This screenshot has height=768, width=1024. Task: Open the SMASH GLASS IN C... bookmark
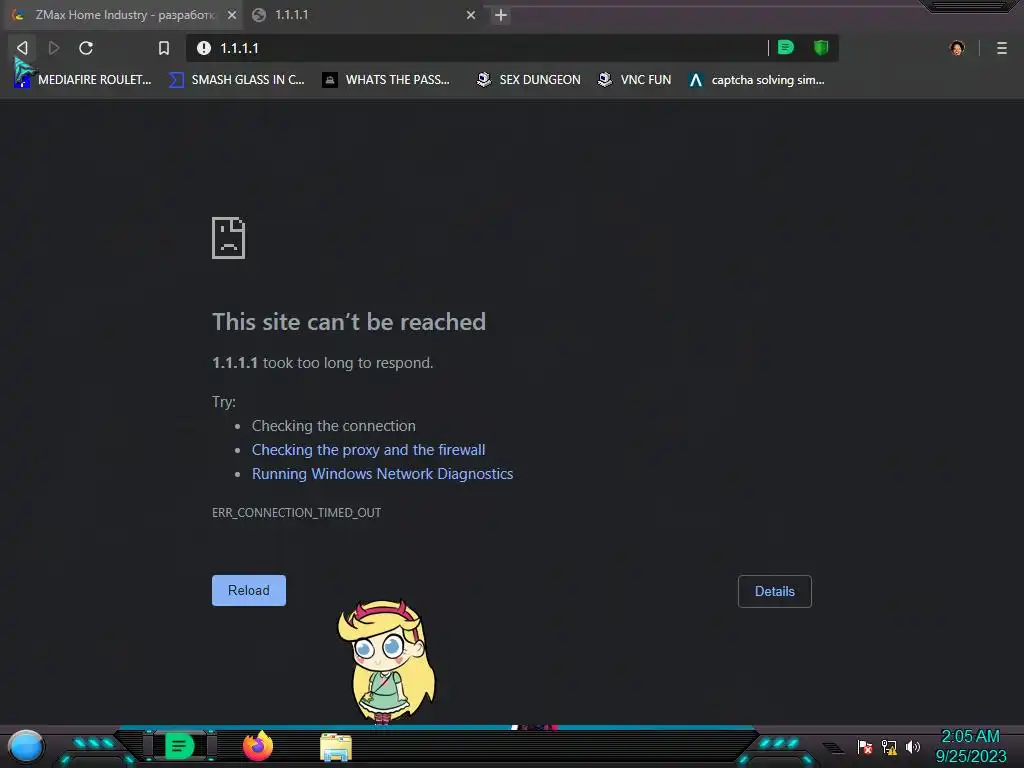(x=237, y=80)
